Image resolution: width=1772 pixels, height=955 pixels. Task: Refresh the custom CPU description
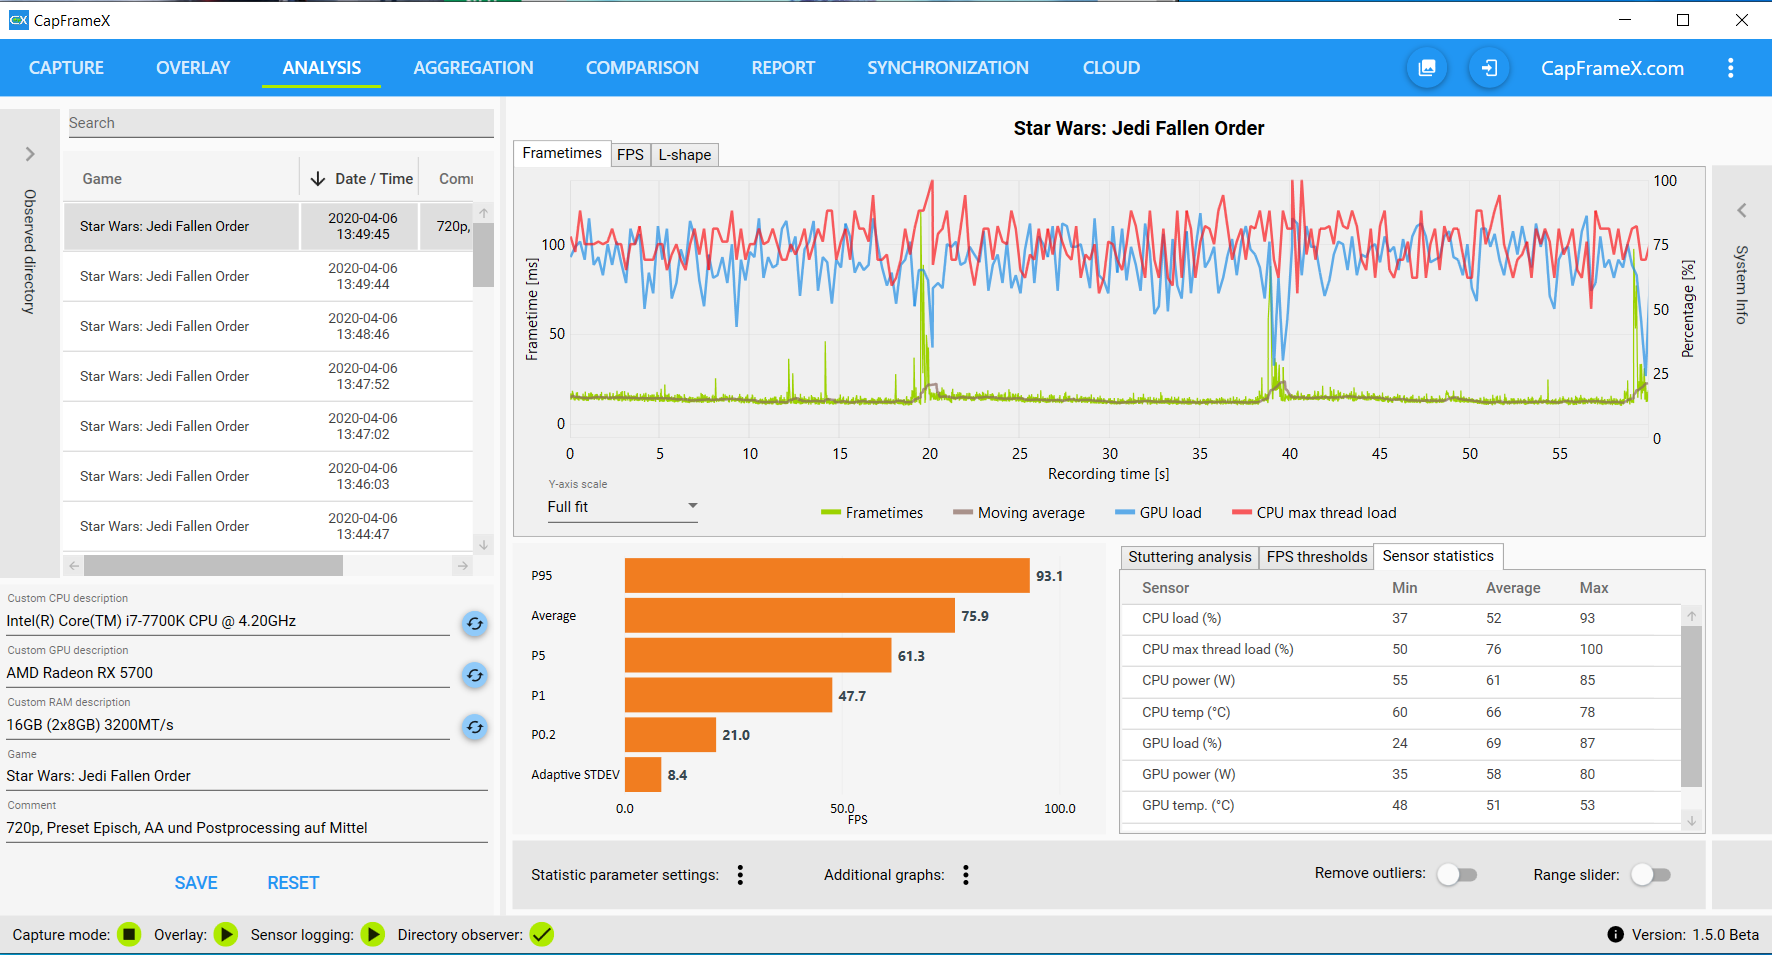pyautogui.click(x=475, y=624)
